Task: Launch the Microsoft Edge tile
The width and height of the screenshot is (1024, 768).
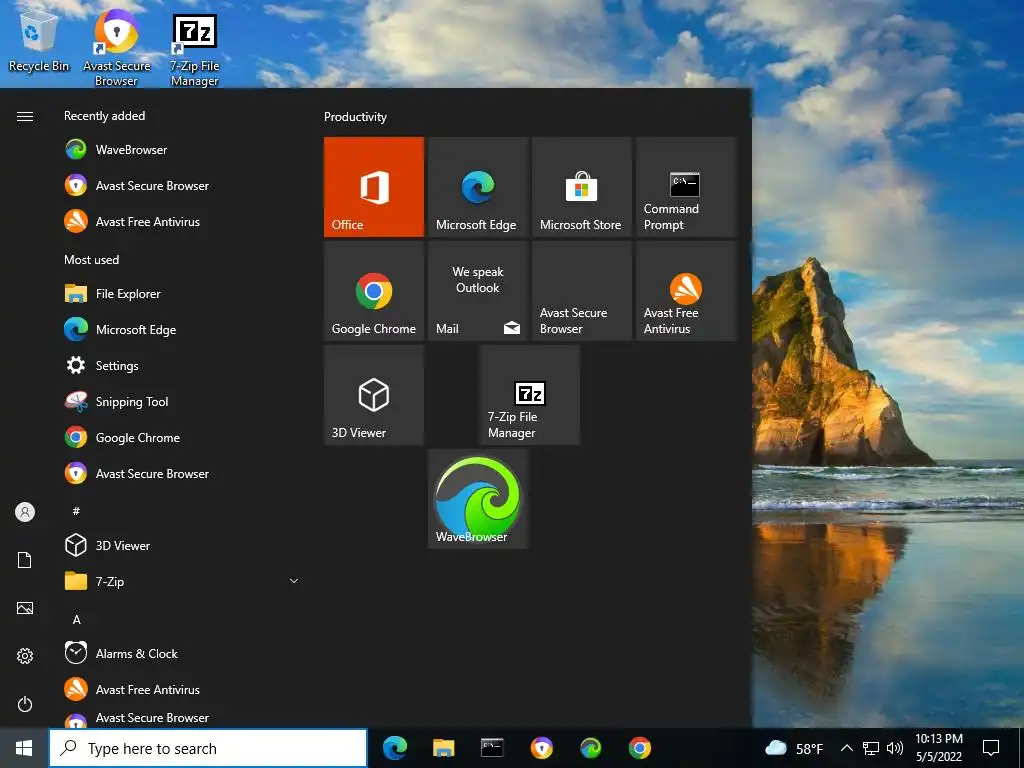Action: [x=477, y=187]
